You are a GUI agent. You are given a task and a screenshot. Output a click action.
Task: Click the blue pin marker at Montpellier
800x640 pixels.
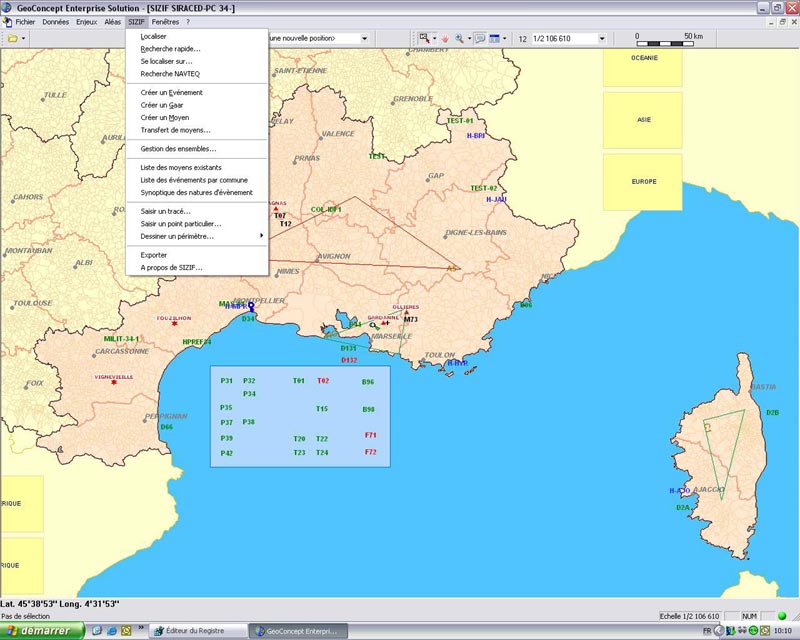[x=251, y=306]
